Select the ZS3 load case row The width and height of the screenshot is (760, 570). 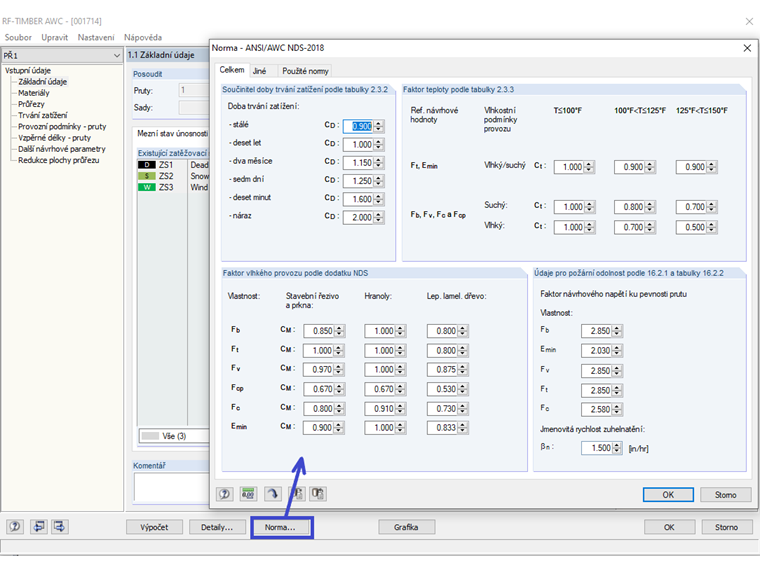click(x=173, y=187)
